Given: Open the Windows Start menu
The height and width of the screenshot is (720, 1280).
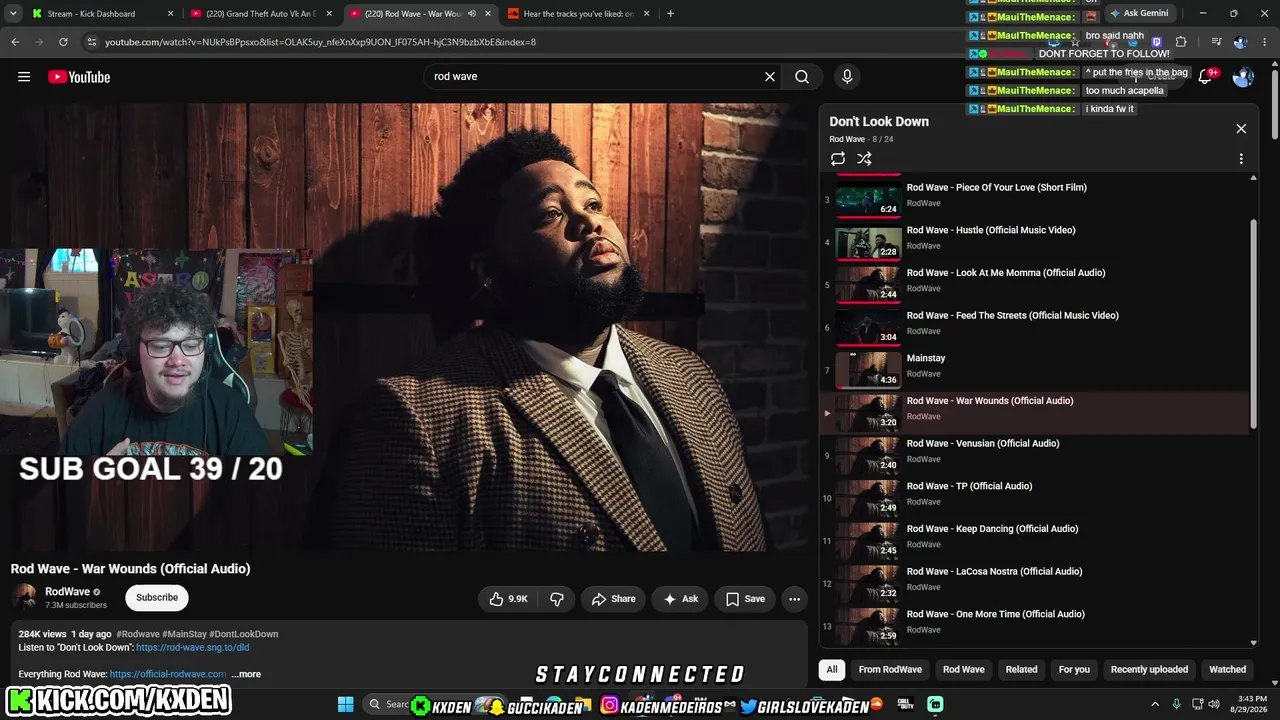Looking at the screenshot, I should [345, 704].
